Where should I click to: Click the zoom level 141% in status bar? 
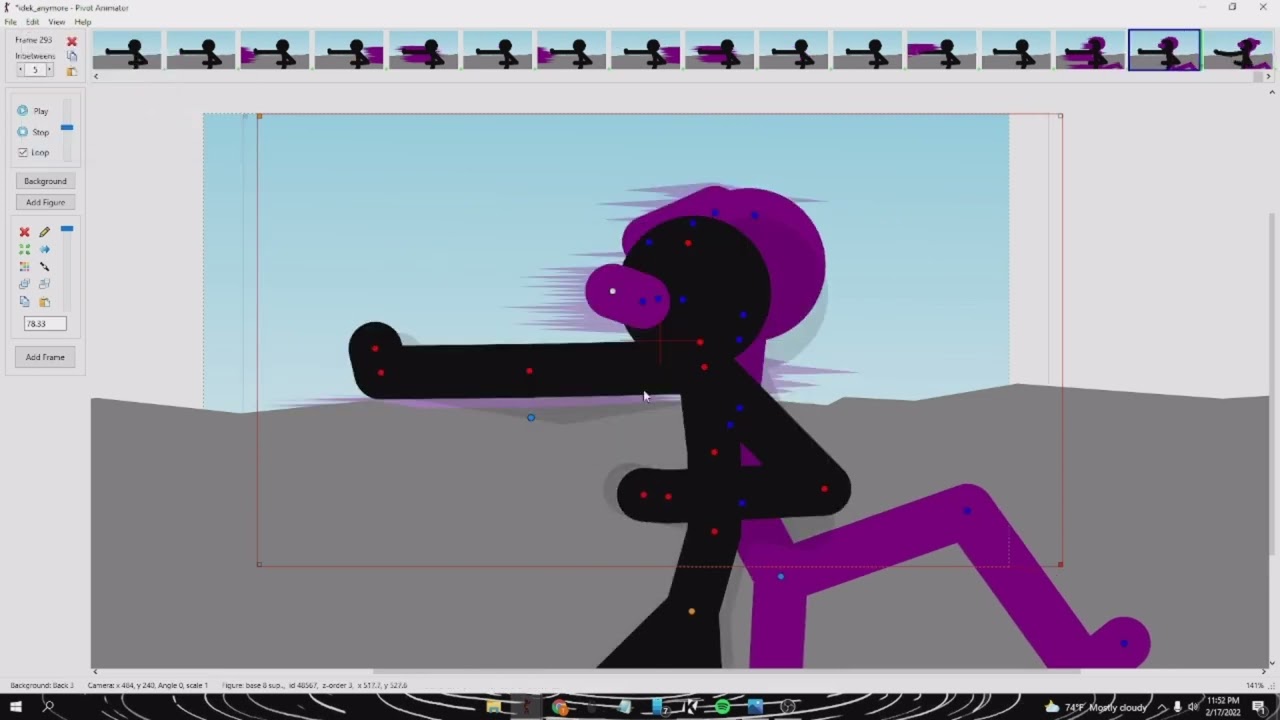pyautogui.click(x=1255, y=686)
